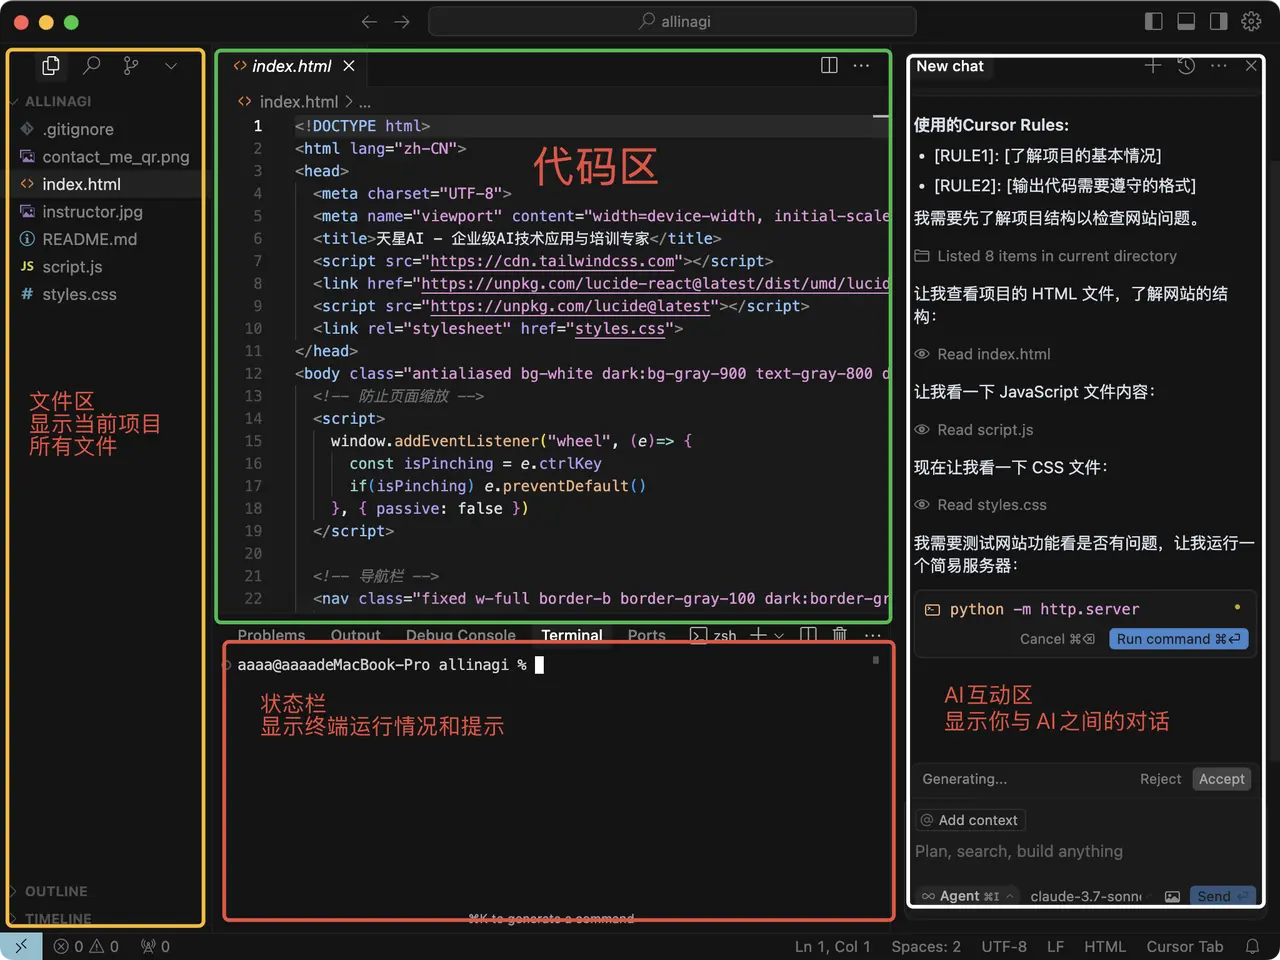Open chat panel more options ellipsis
Viewport: 1280px width, 960px height.
coord(1218,66)
